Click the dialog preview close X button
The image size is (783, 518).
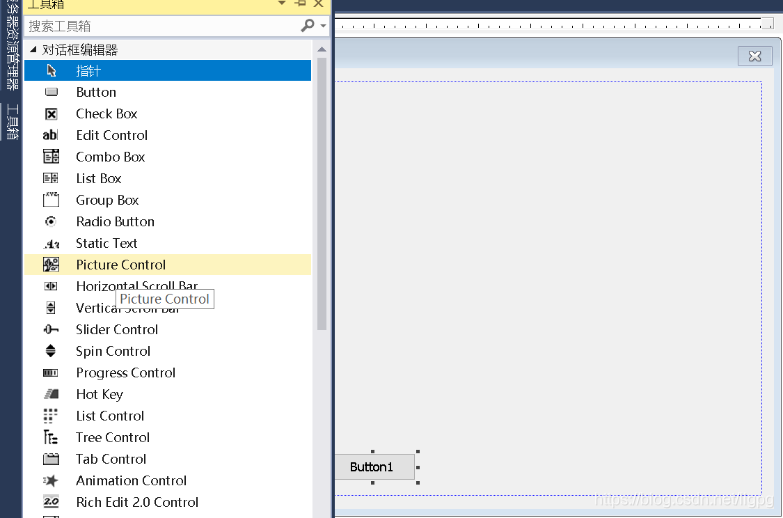point(755,56)
